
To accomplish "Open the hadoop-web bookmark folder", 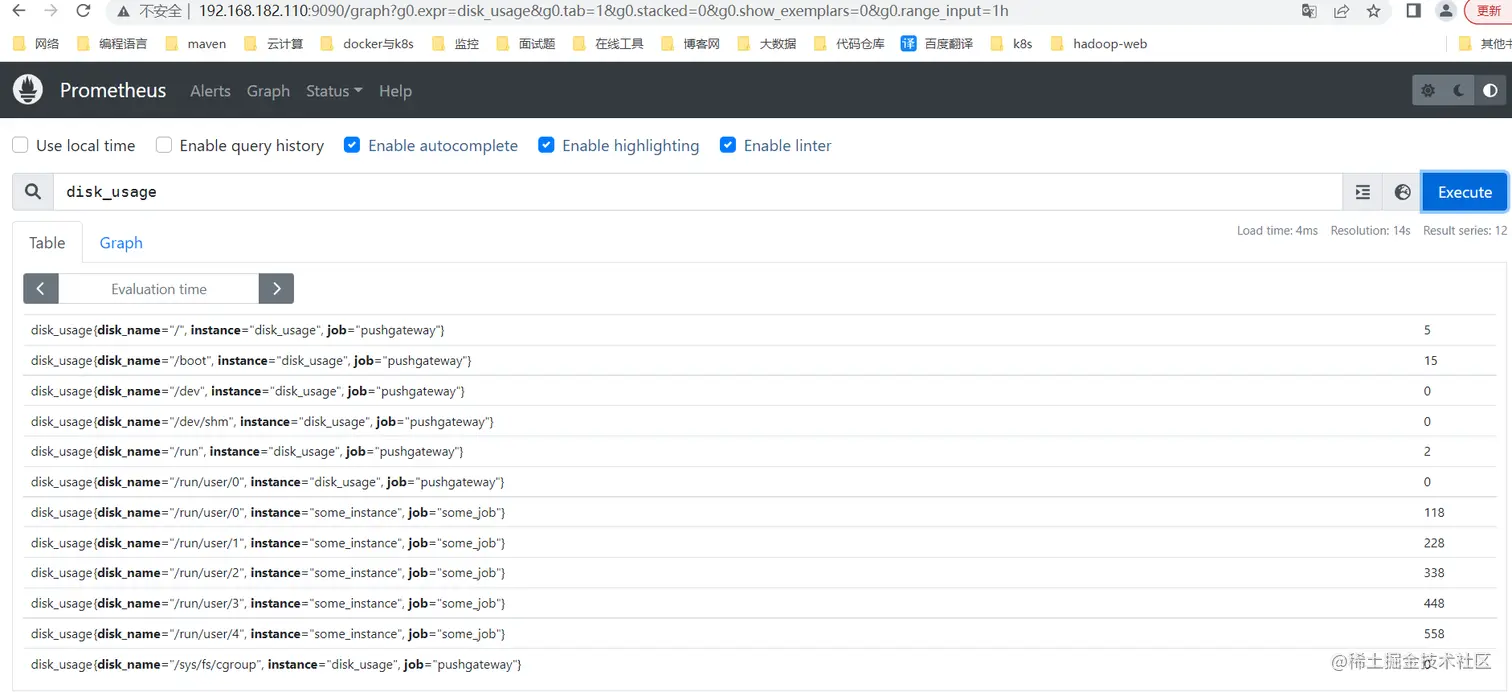I will point(1098,44).
